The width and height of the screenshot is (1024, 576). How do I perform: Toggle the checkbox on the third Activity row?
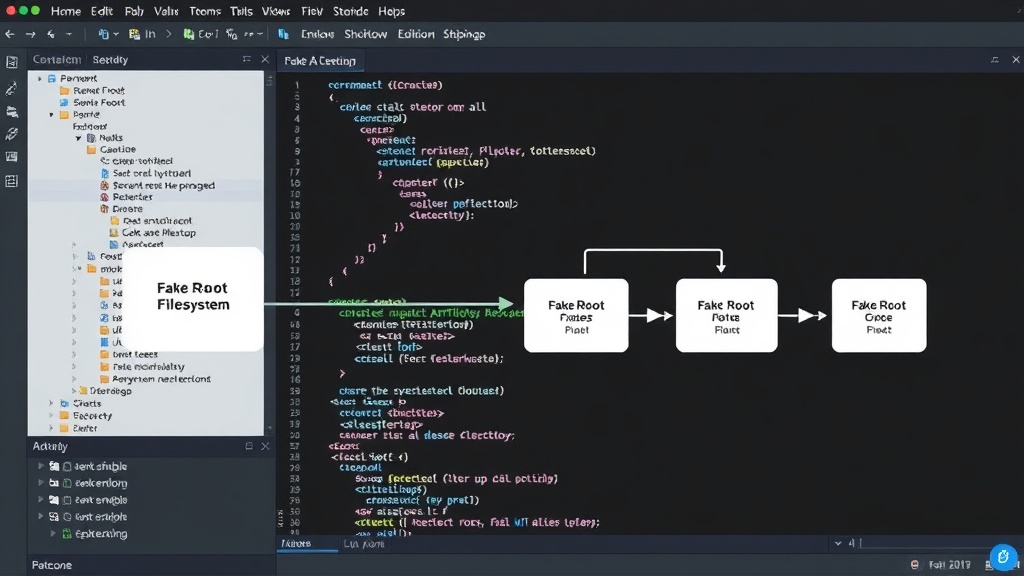[x=67, y=500]
